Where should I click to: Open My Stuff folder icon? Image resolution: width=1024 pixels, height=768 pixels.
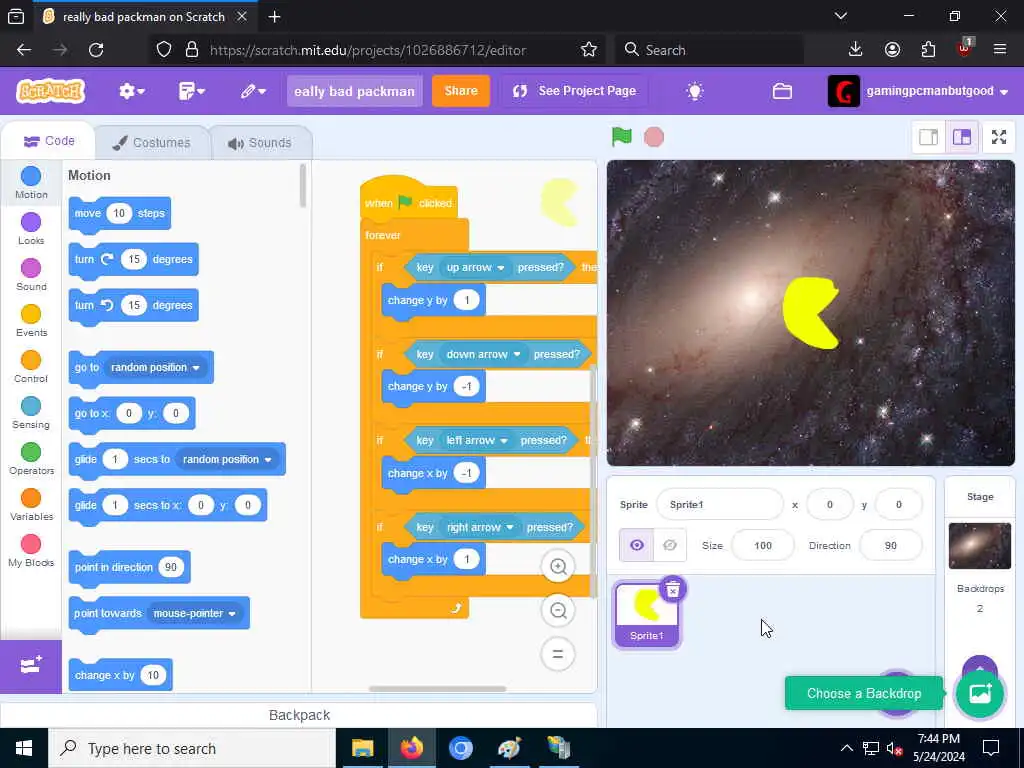782,91
